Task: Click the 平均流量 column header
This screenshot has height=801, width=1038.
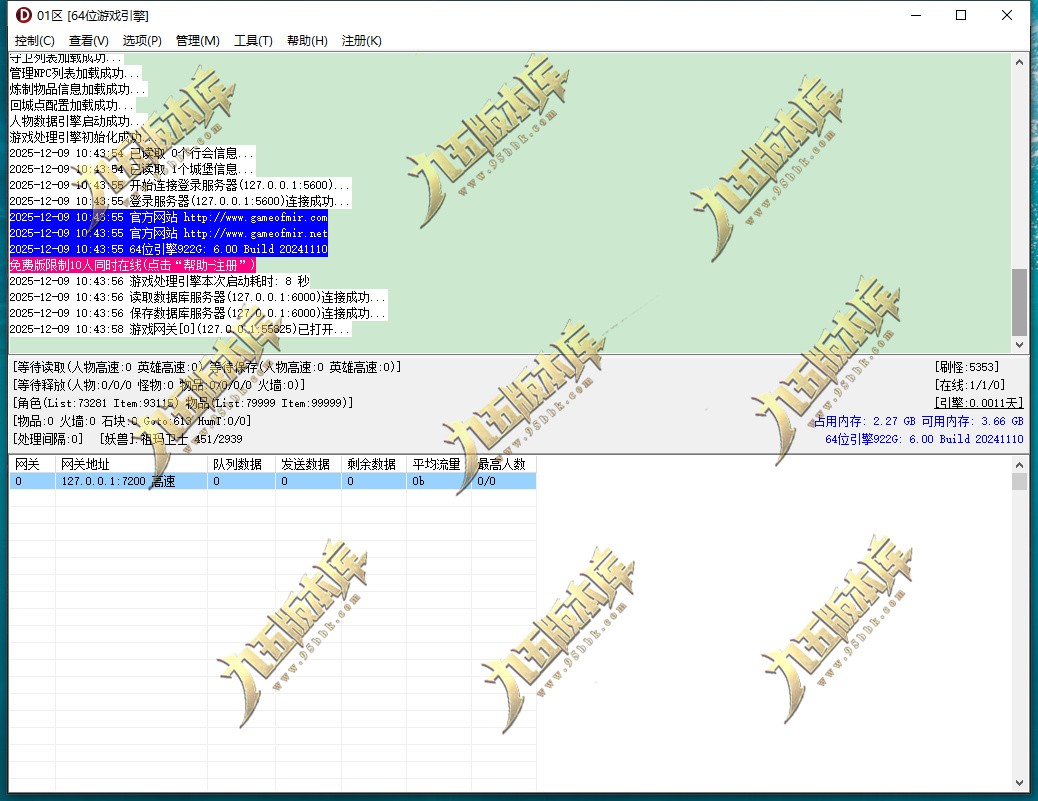Action: tap(439, 464)
